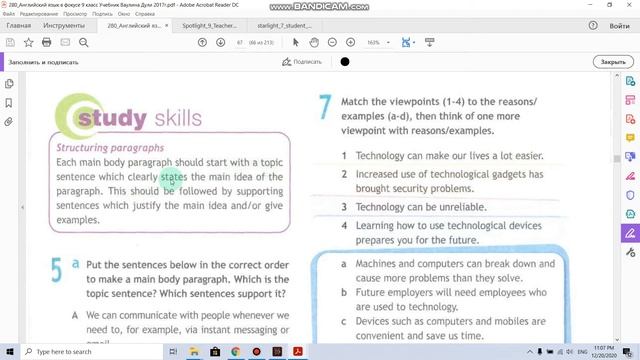Zoom in with the plus button
The width and height of the screenshot is (640, 360).
350,42
